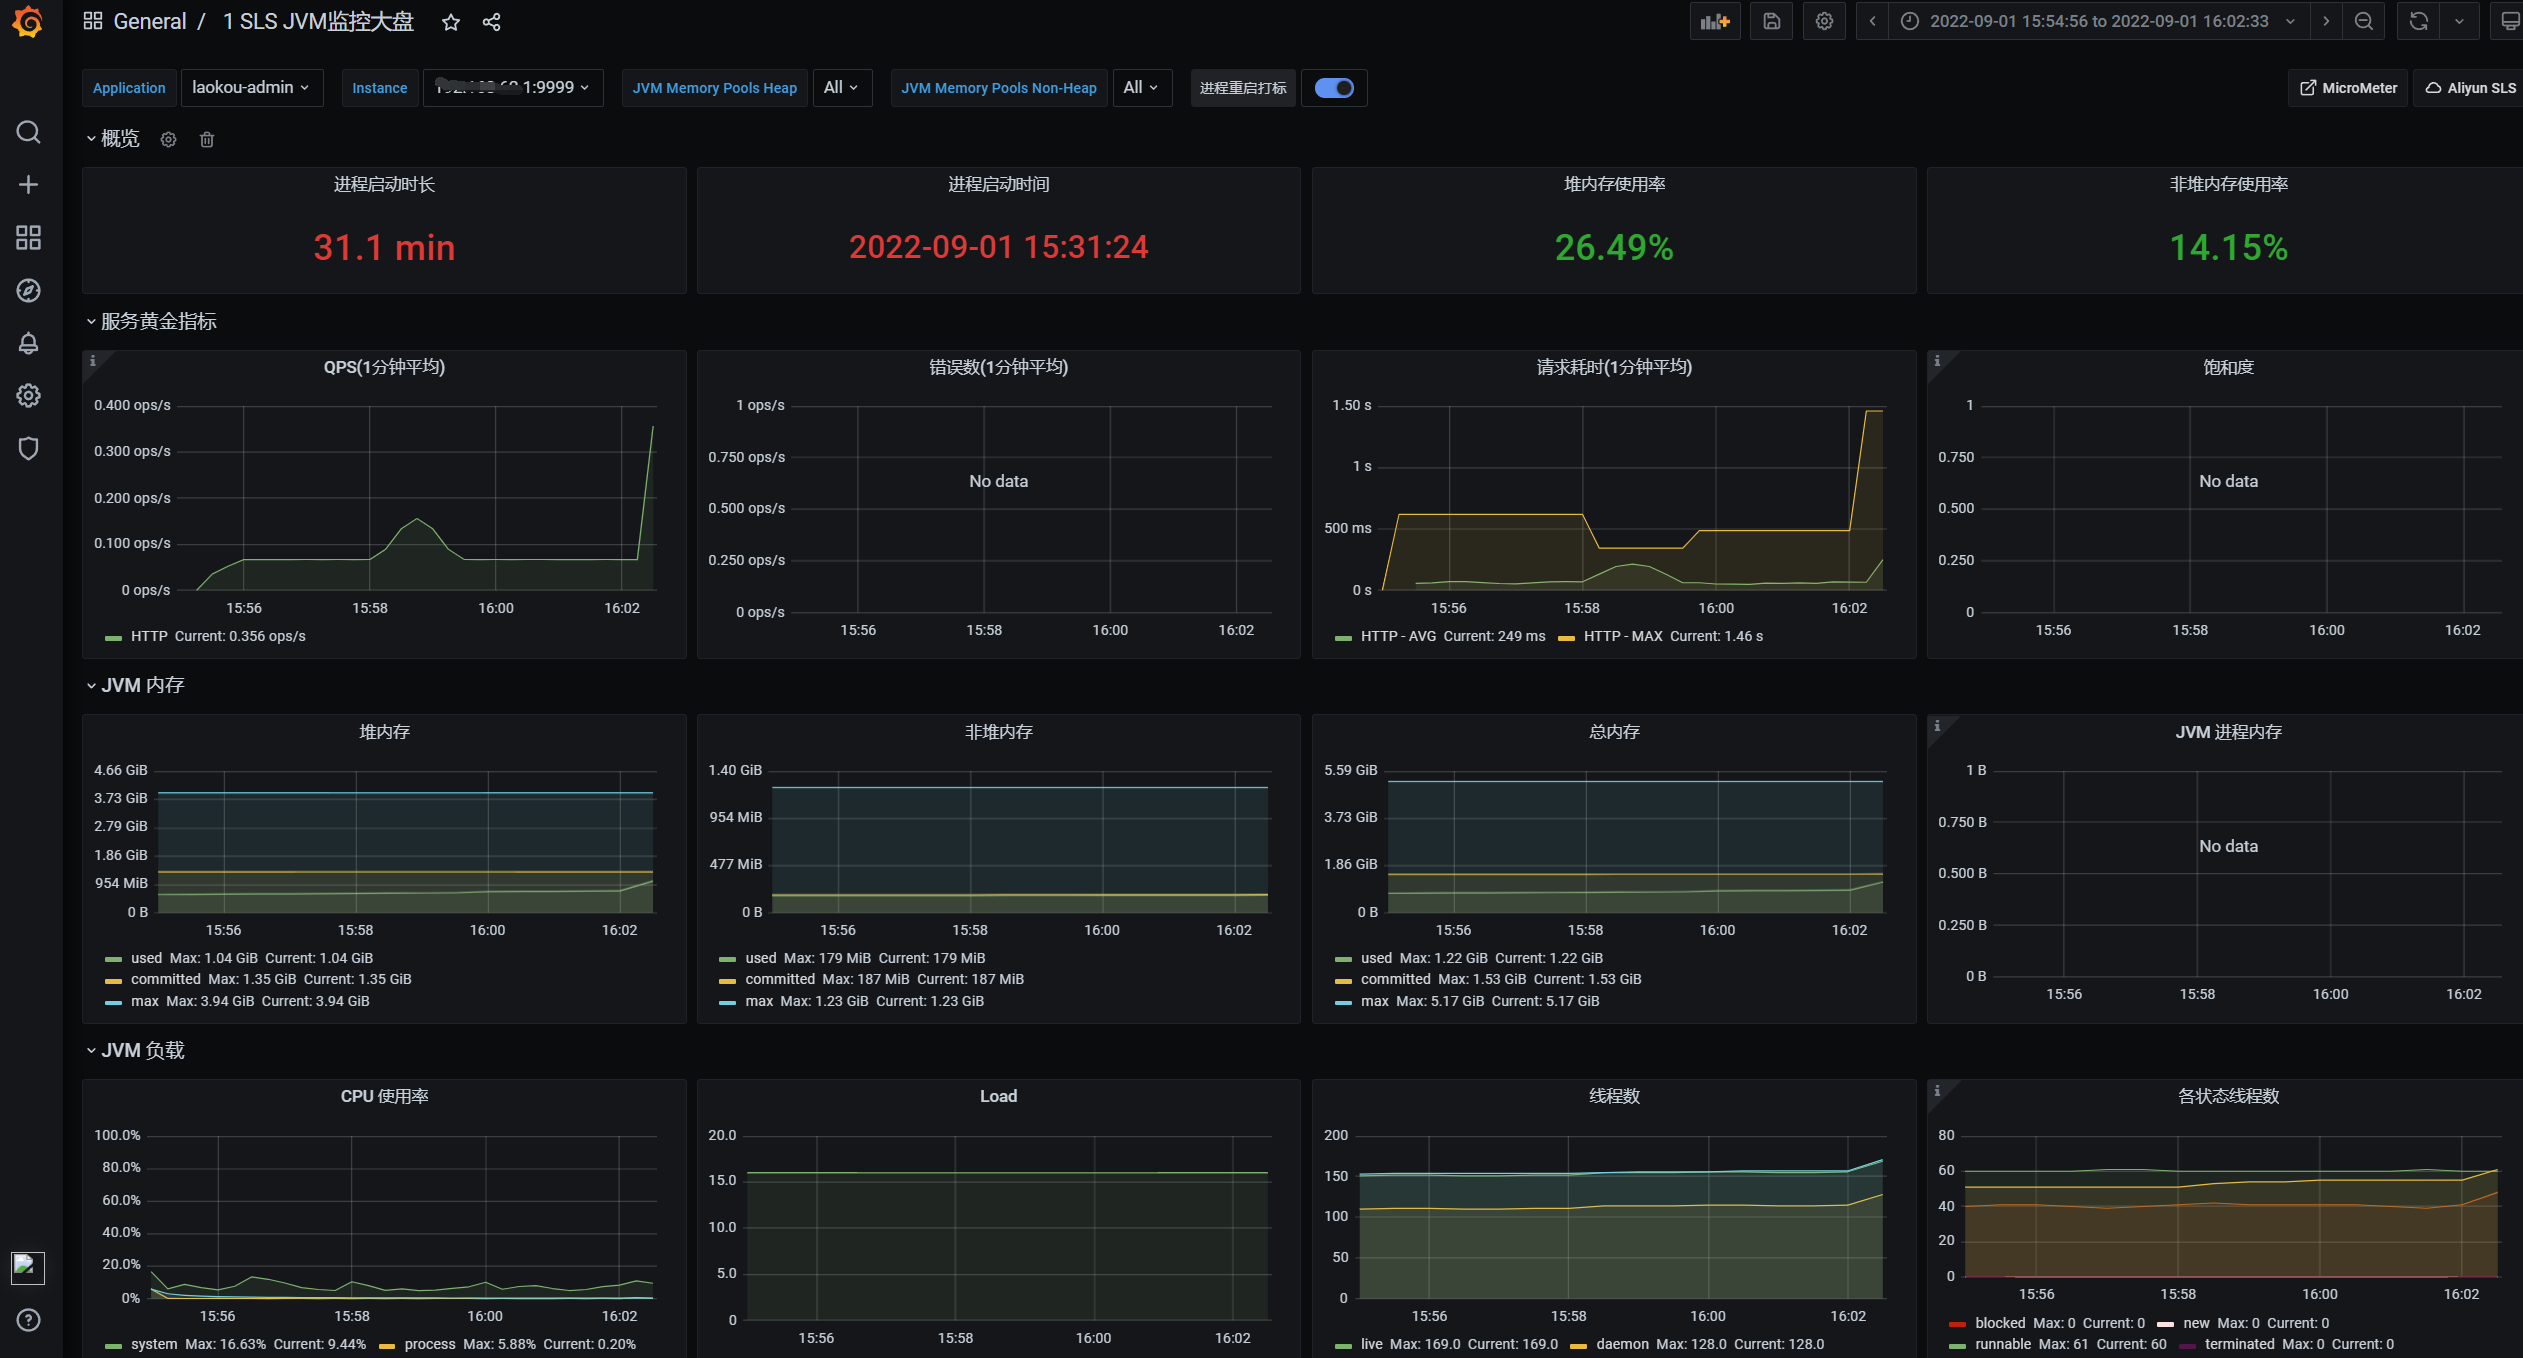This screenshot has width=2523, height=1358.
Task: Toggle the 进程重启打标 switch
Action: tap(1334, 88)
